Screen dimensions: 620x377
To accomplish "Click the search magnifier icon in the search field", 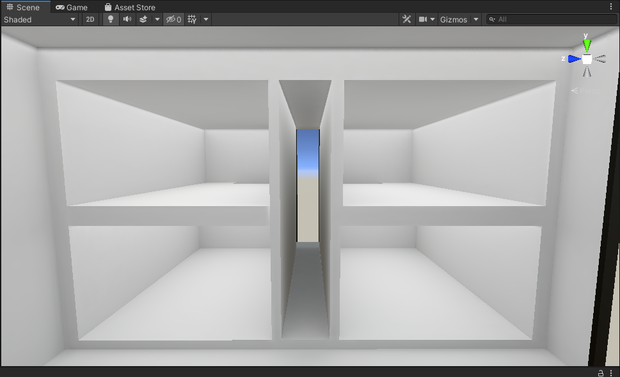I will pos(492,19).
